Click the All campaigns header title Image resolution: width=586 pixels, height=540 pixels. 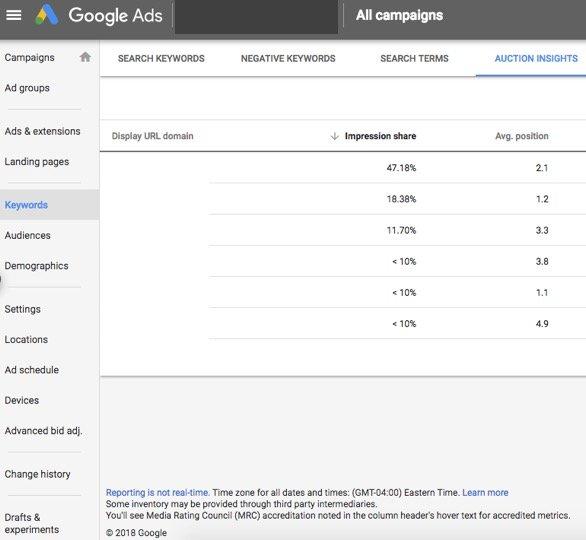coord(399,15)
